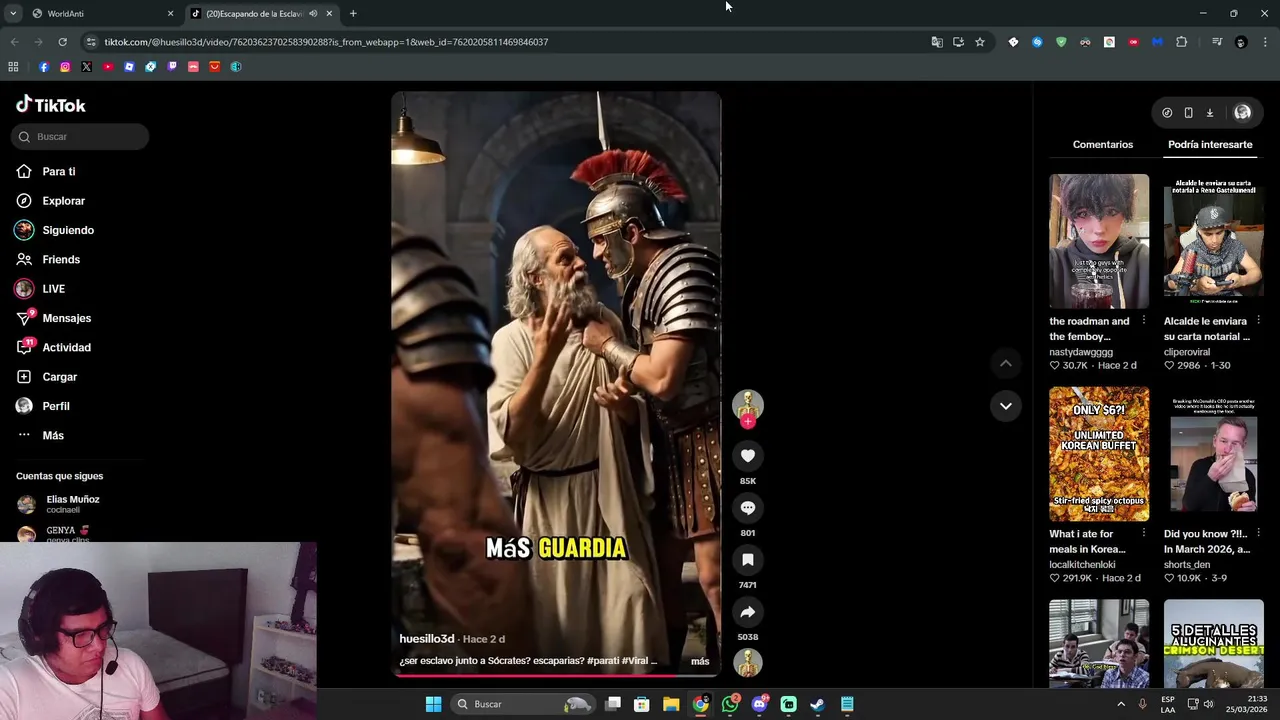Save video with the bookmark icon
Viewport: 1280px width, 720px height.
point(747,560)
